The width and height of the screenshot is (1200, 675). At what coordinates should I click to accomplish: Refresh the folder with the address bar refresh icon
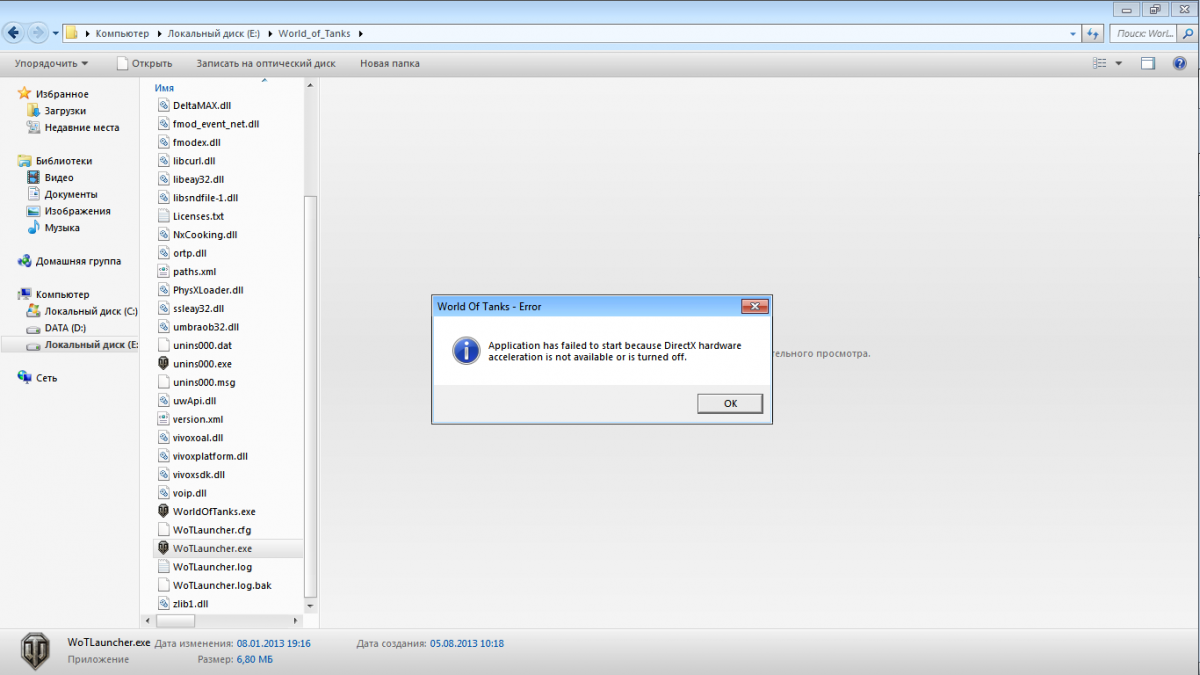click(x=1093, y=34)
